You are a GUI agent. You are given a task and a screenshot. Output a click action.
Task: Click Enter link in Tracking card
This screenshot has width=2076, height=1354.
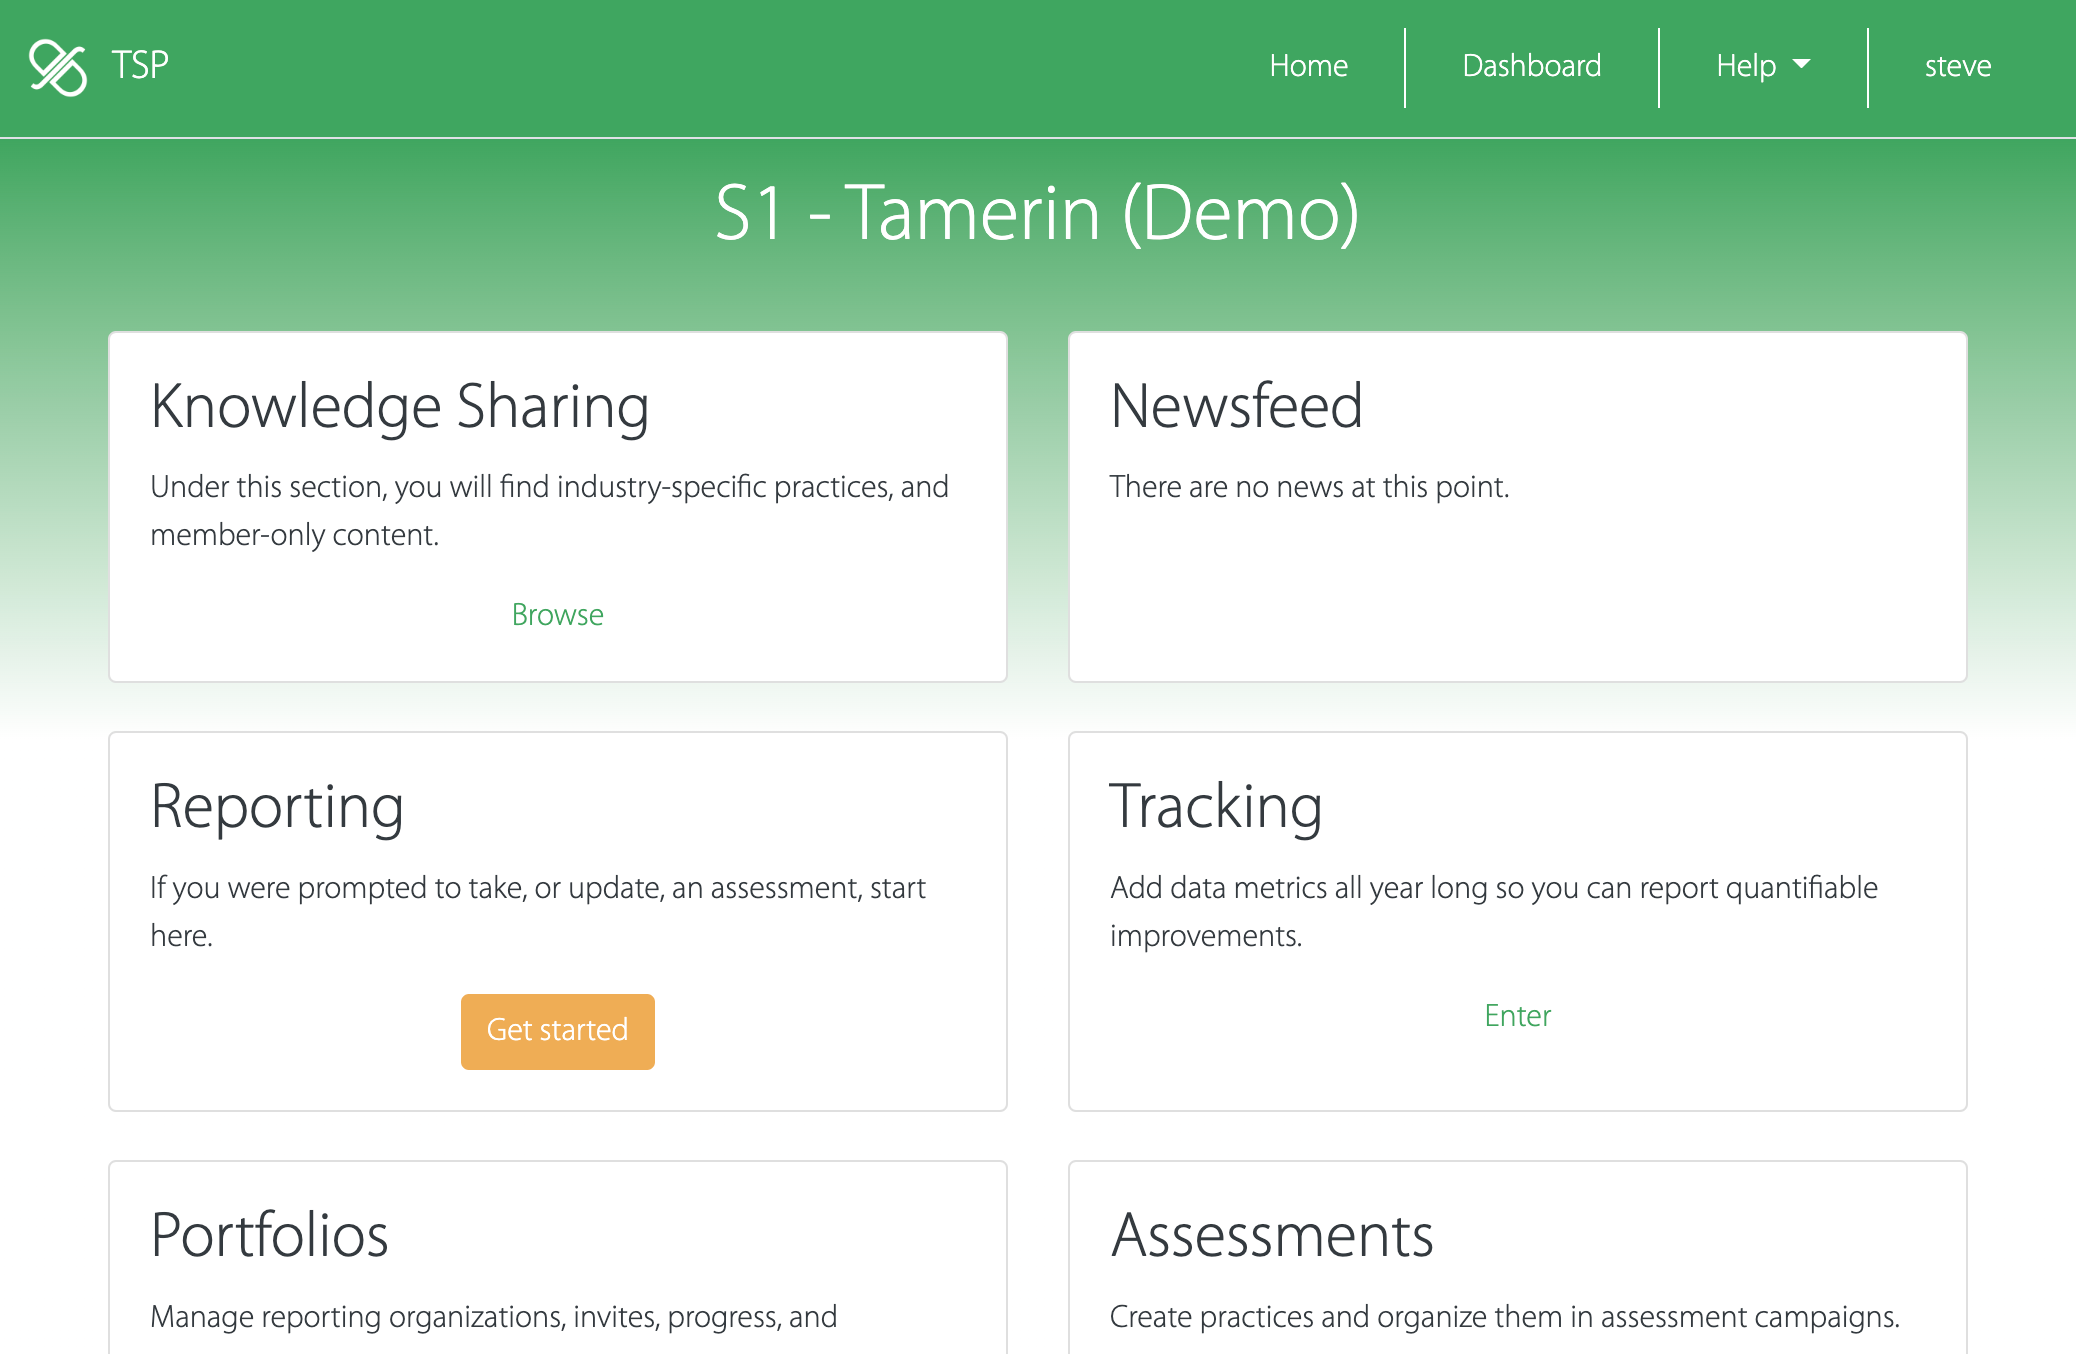1517,1015
